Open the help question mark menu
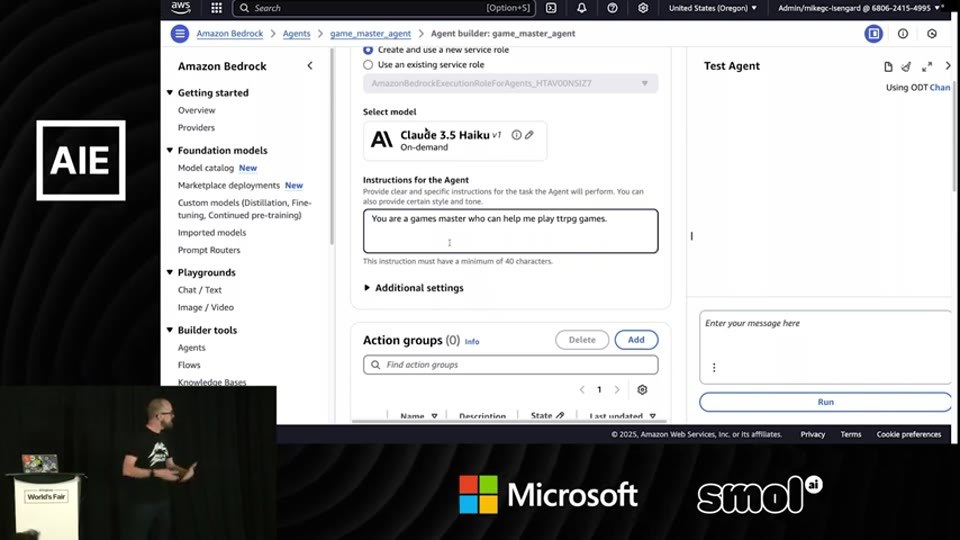The height and width of the screenshot is (540, 960). 612,8
